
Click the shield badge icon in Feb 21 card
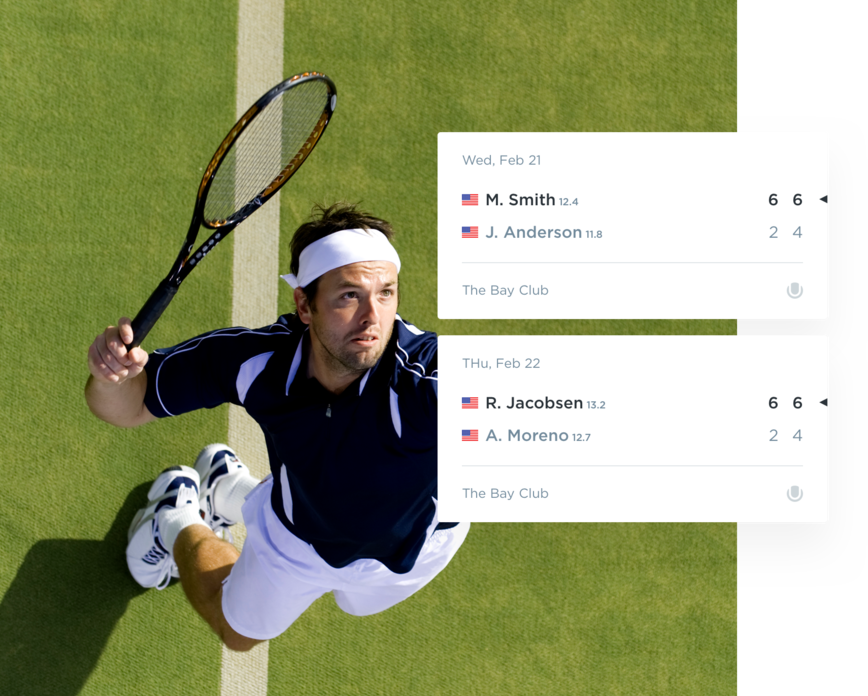click(x=795, y=290)
